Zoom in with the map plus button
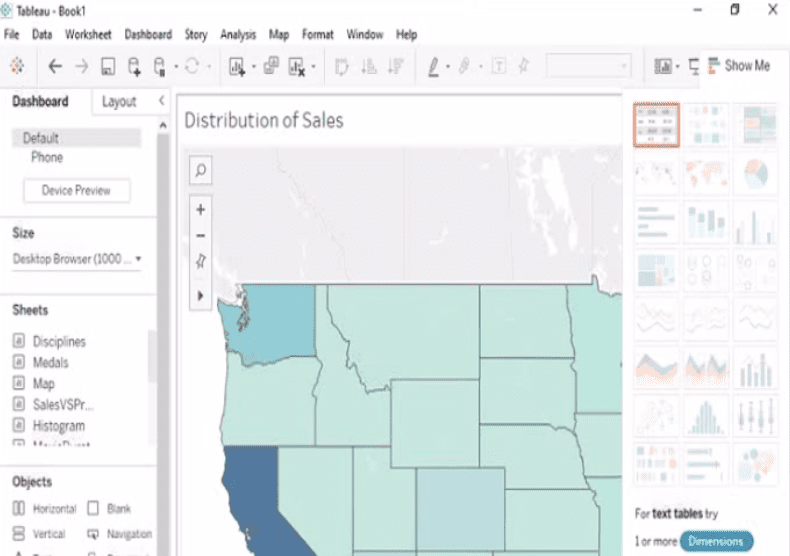This screenshot has width=790, height=556. tap(201, 210)
